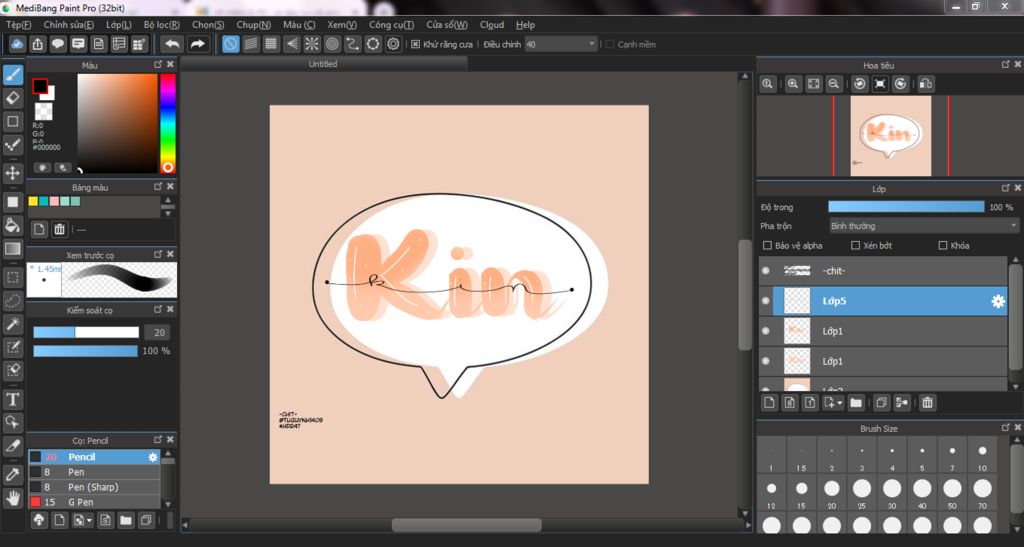Select the Lasso selection tool

point(12,301)
